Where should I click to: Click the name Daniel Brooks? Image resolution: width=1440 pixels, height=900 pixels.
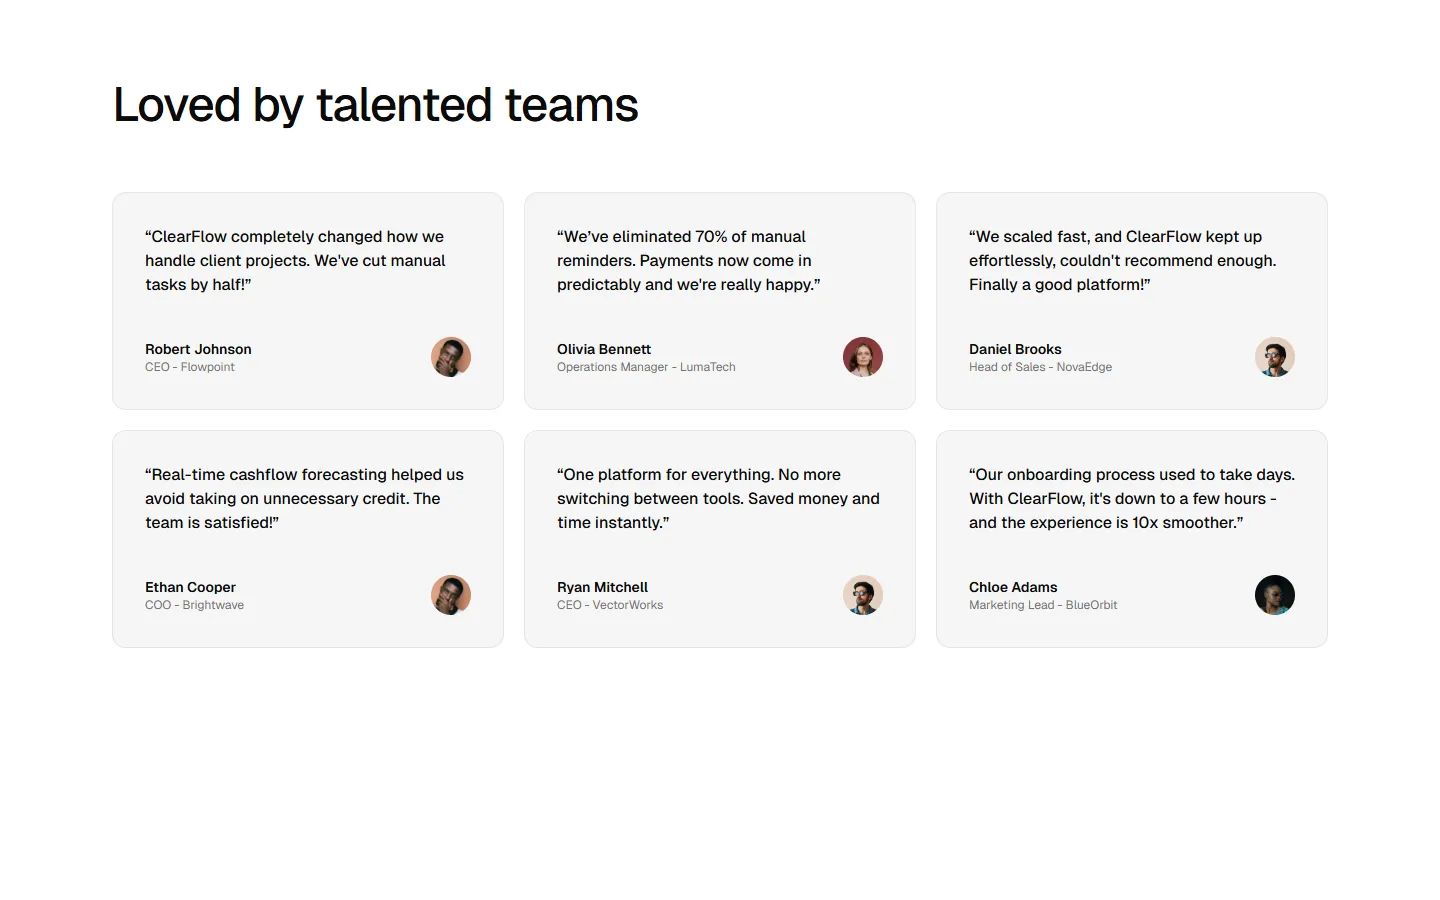(x=1015, y=349)
